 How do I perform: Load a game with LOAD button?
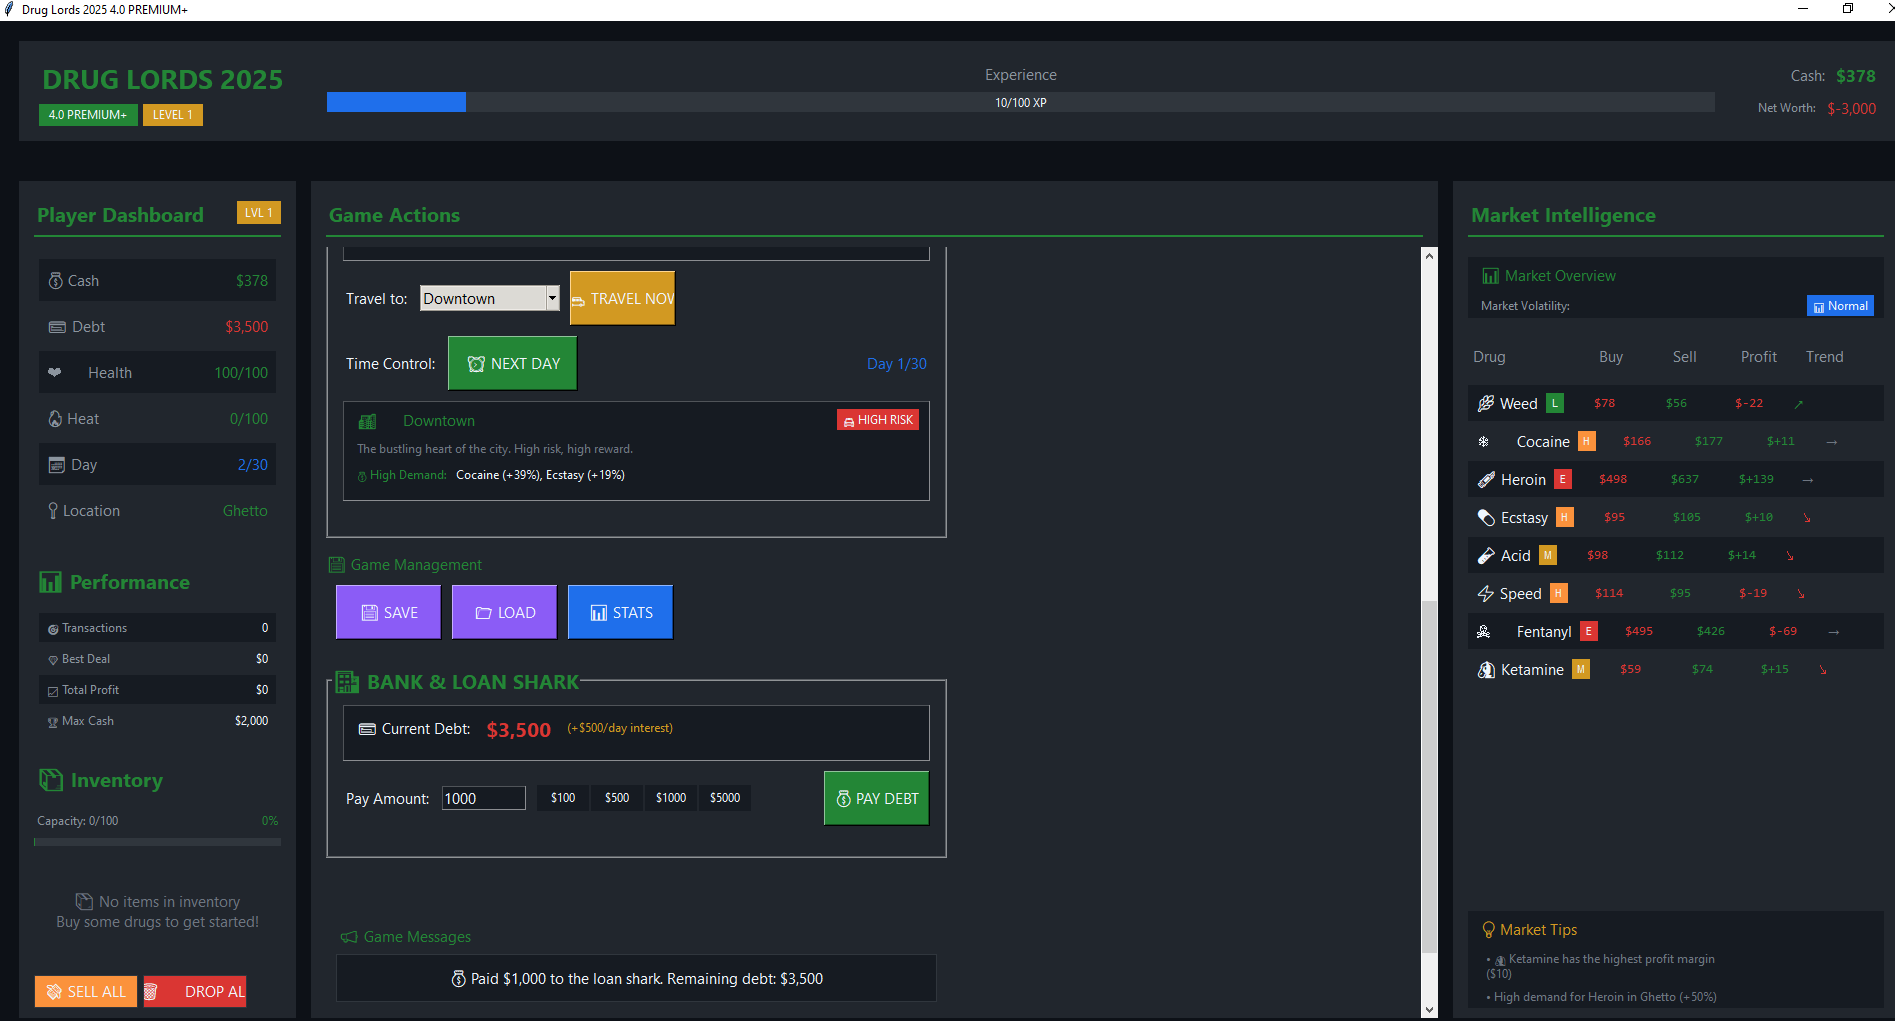tap(504, 612)
